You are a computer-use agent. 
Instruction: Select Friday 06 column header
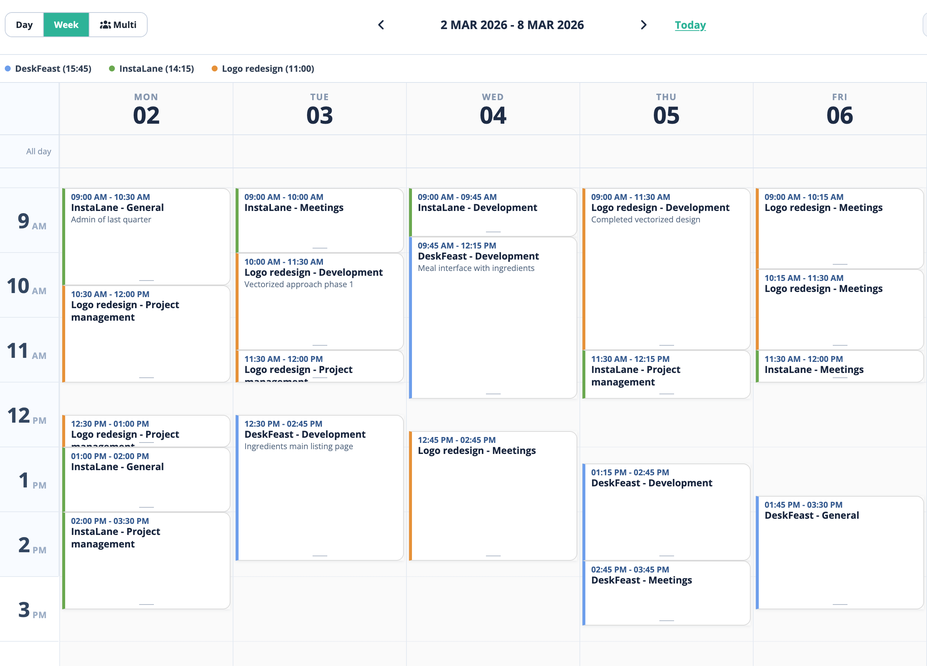click(840, 109)
